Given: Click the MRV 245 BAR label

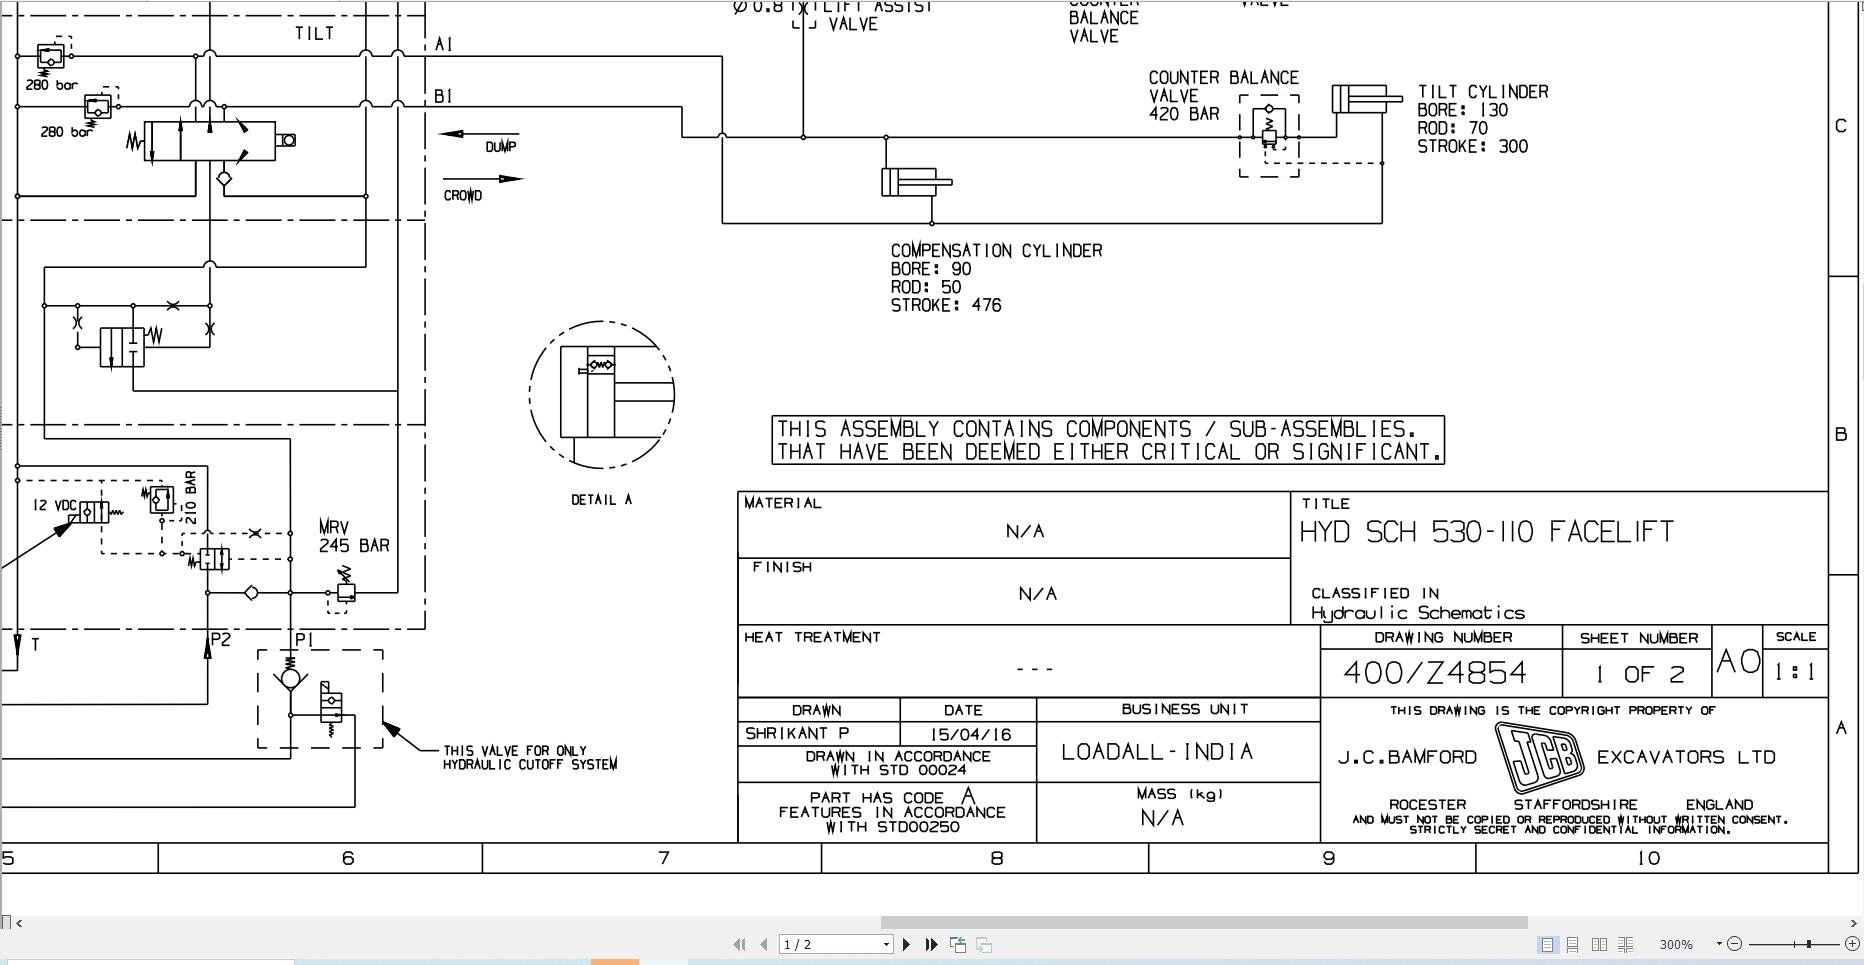Looking at the screenshot, I should pos(354,536).
